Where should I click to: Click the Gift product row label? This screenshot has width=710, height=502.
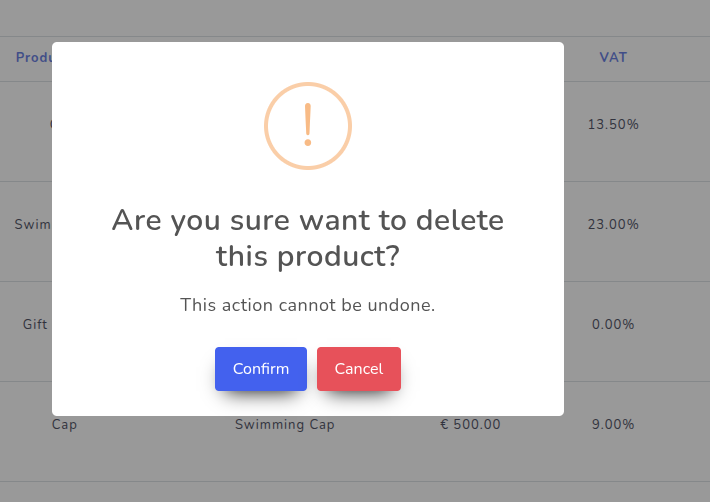pos(35,325)
